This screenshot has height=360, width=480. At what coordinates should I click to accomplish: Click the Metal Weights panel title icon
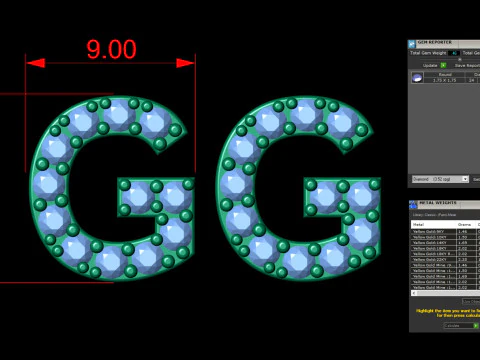point(413,204)
